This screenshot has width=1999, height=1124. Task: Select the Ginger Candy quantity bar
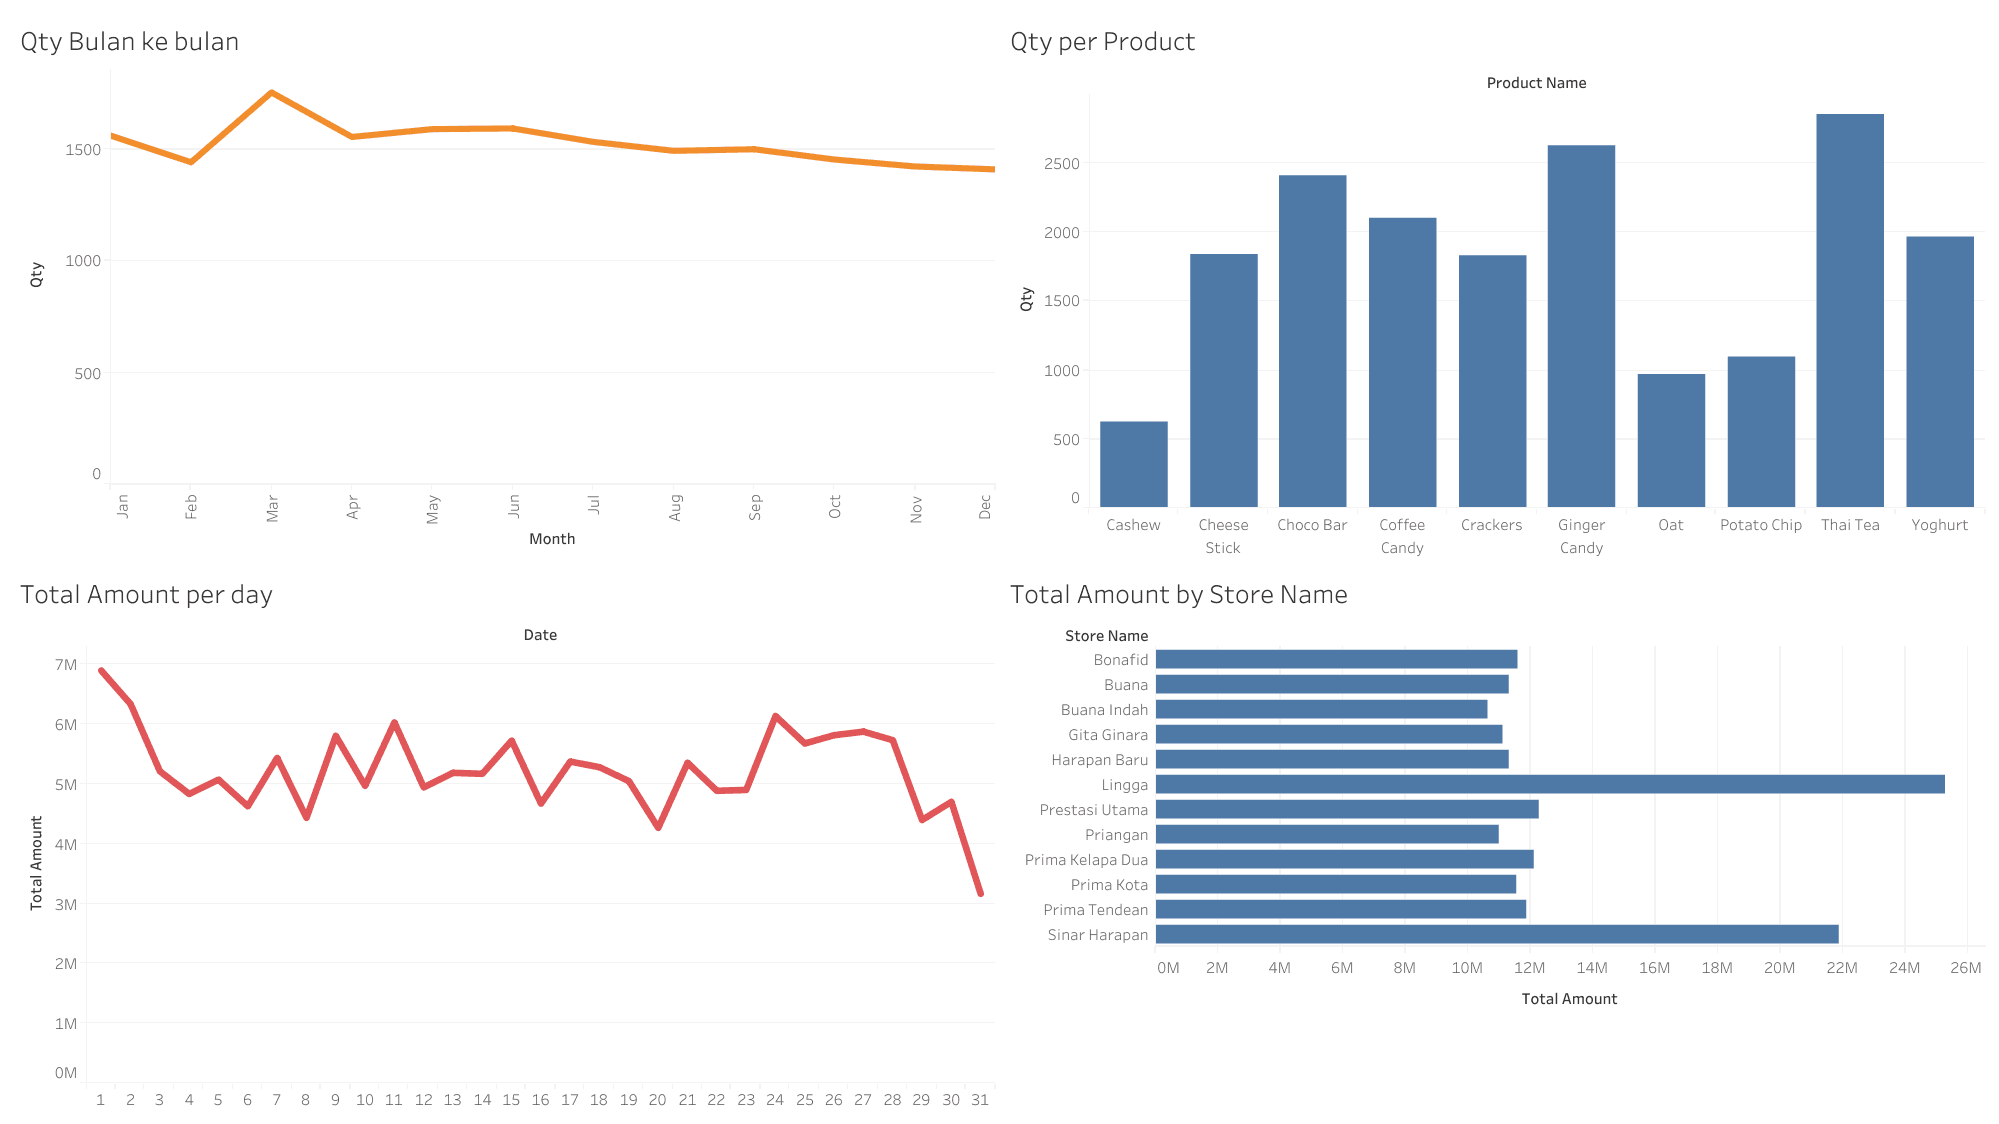tap(1580, 326)
